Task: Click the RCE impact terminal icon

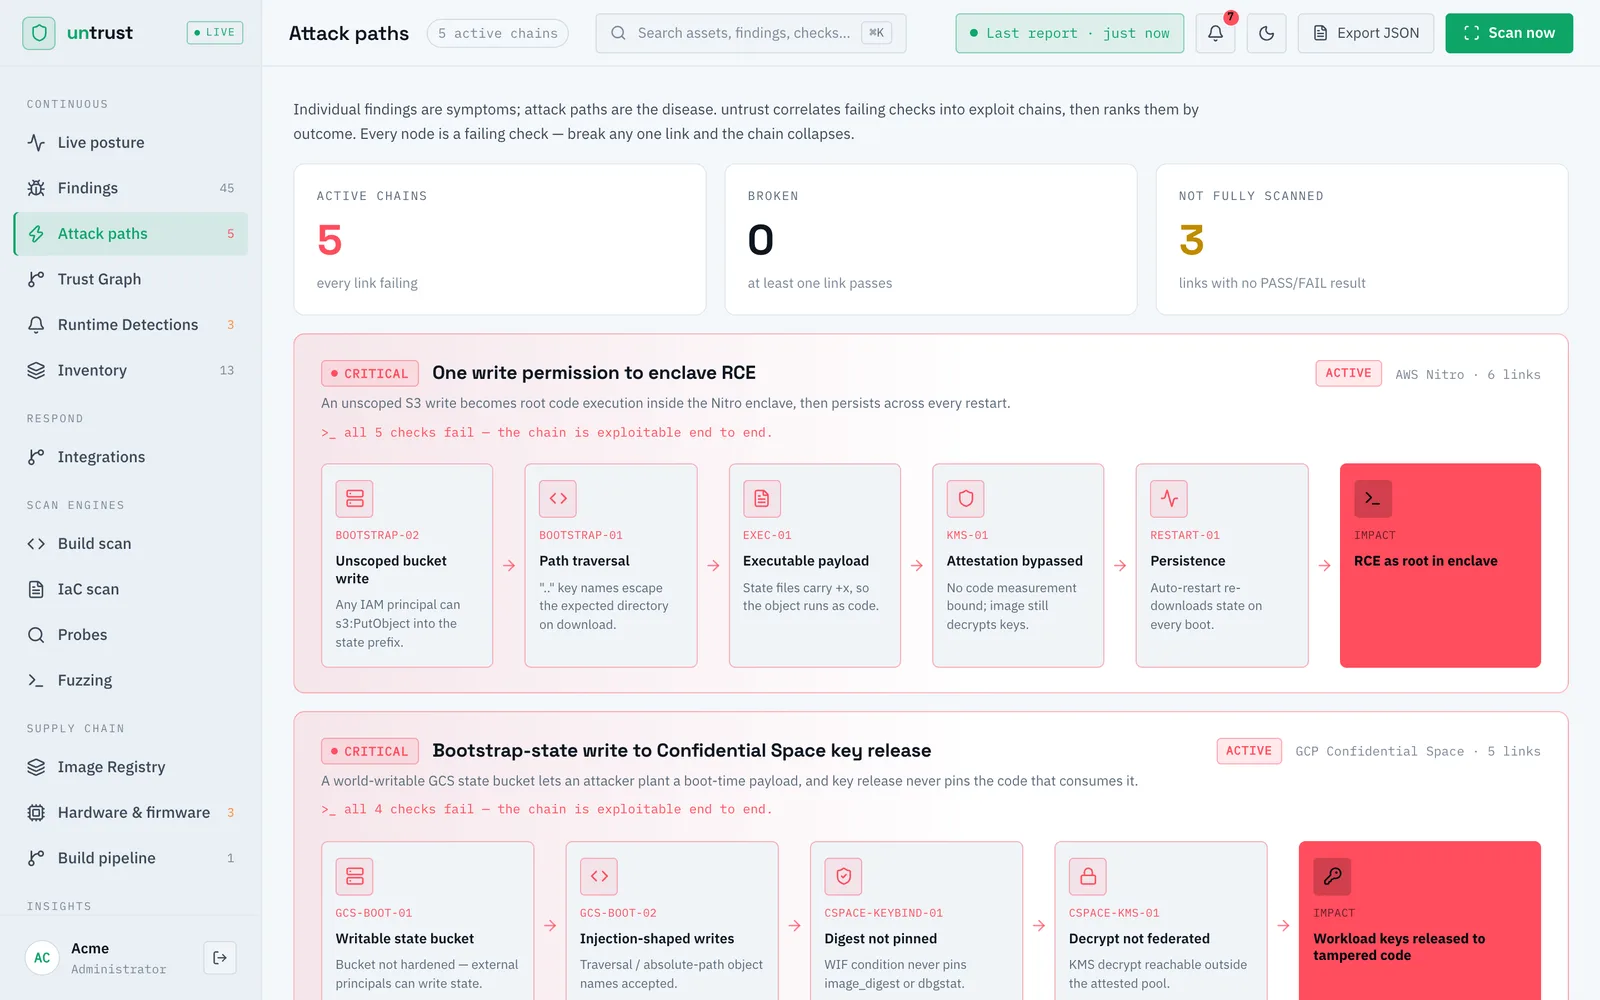Action: pos(1373,498)
